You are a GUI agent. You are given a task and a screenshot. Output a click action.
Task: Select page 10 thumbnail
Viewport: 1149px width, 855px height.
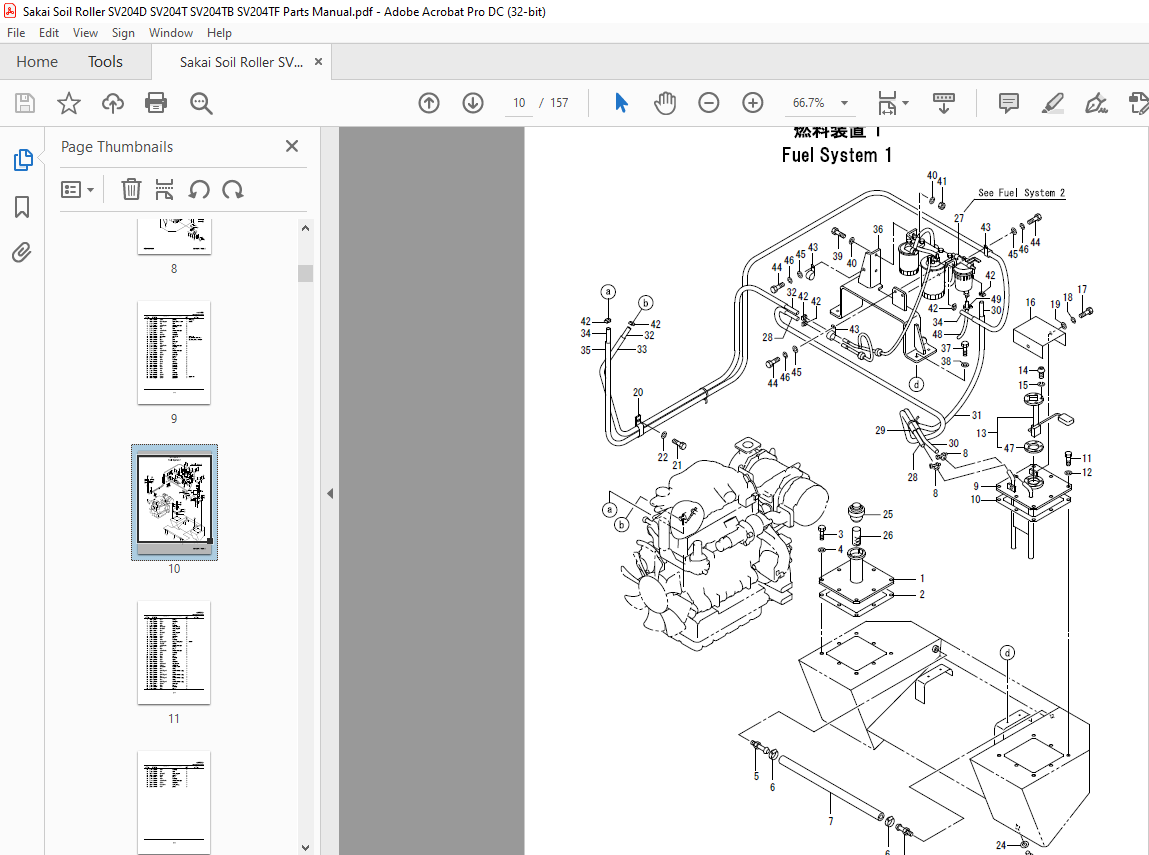[x=174, y=503]
